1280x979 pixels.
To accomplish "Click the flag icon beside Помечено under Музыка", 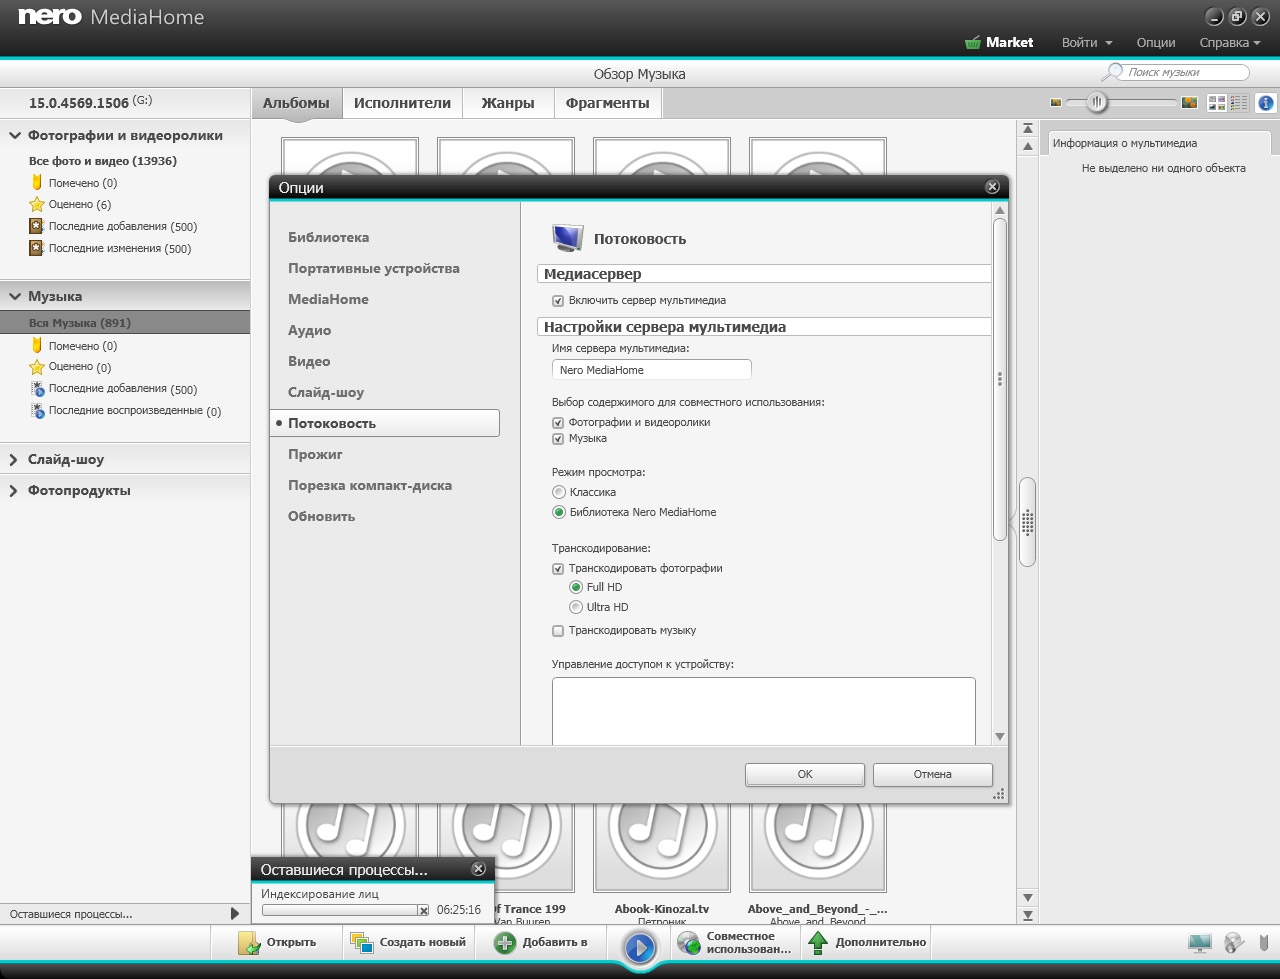I will point(37,345).
